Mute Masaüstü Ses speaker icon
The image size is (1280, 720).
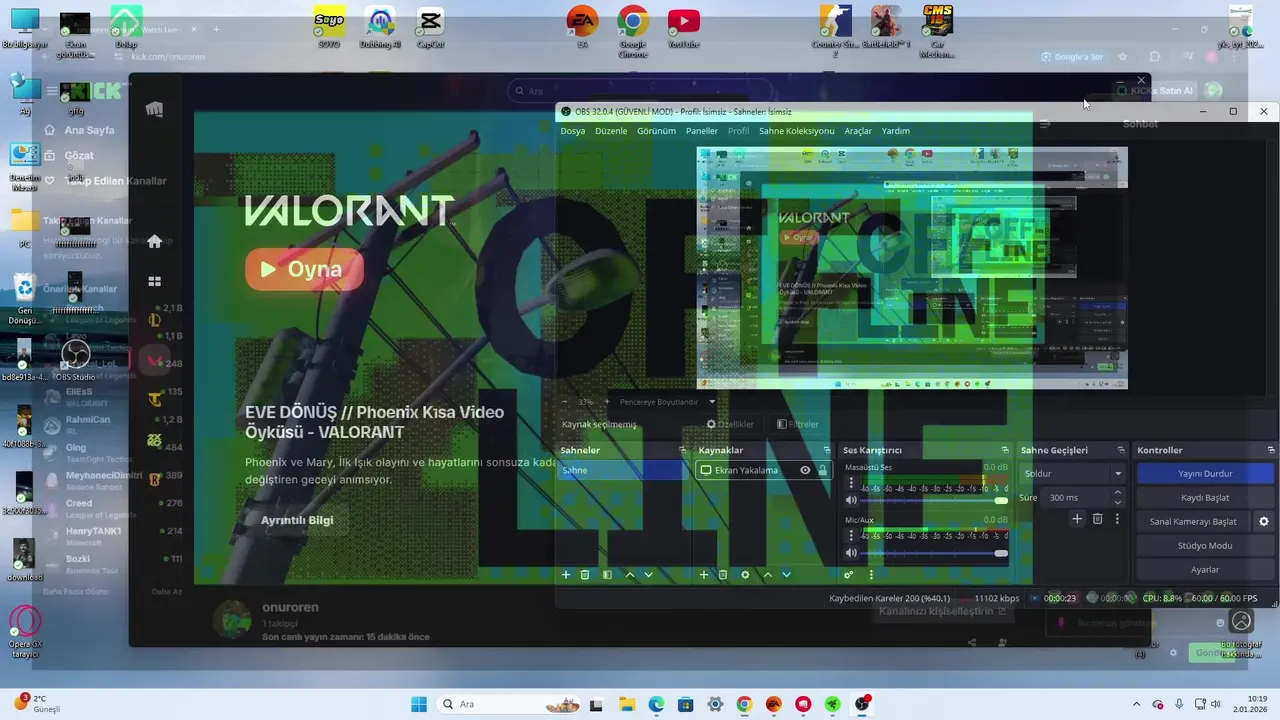(852, 500)
